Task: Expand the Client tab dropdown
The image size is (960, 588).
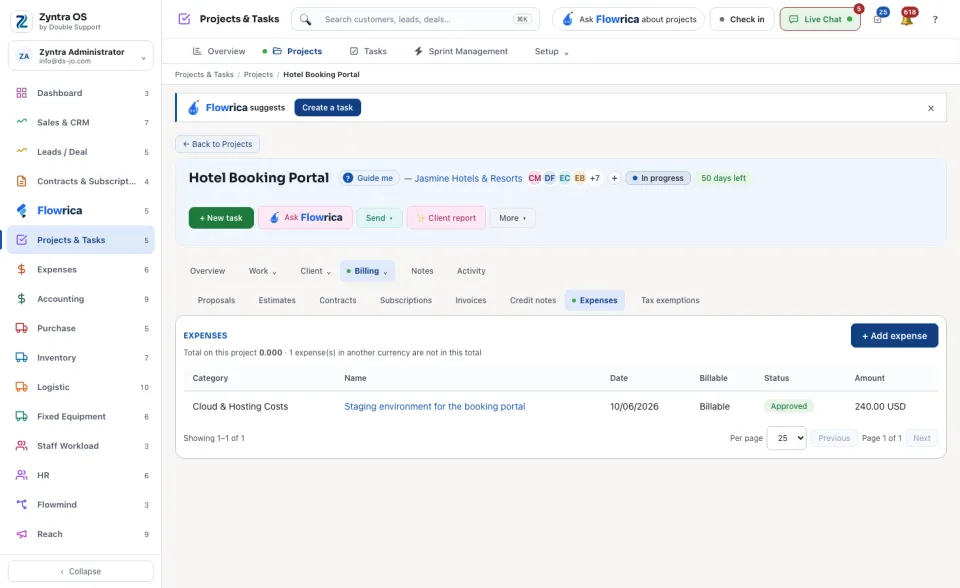Action: coord(315,271)
